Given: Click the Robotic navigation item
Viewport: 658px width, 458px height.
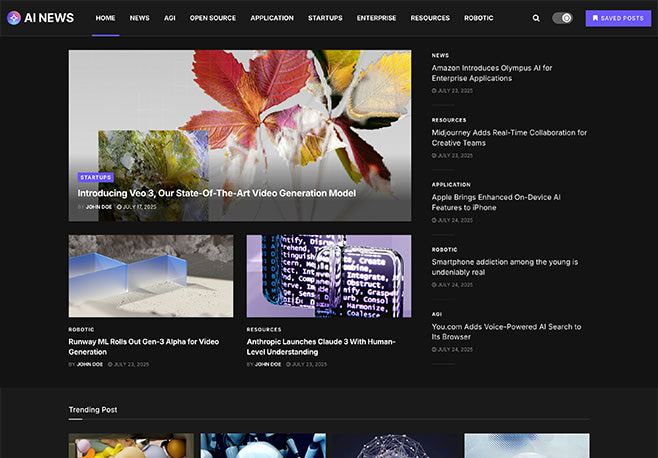Looking at the screenshot, I should 478,18.
